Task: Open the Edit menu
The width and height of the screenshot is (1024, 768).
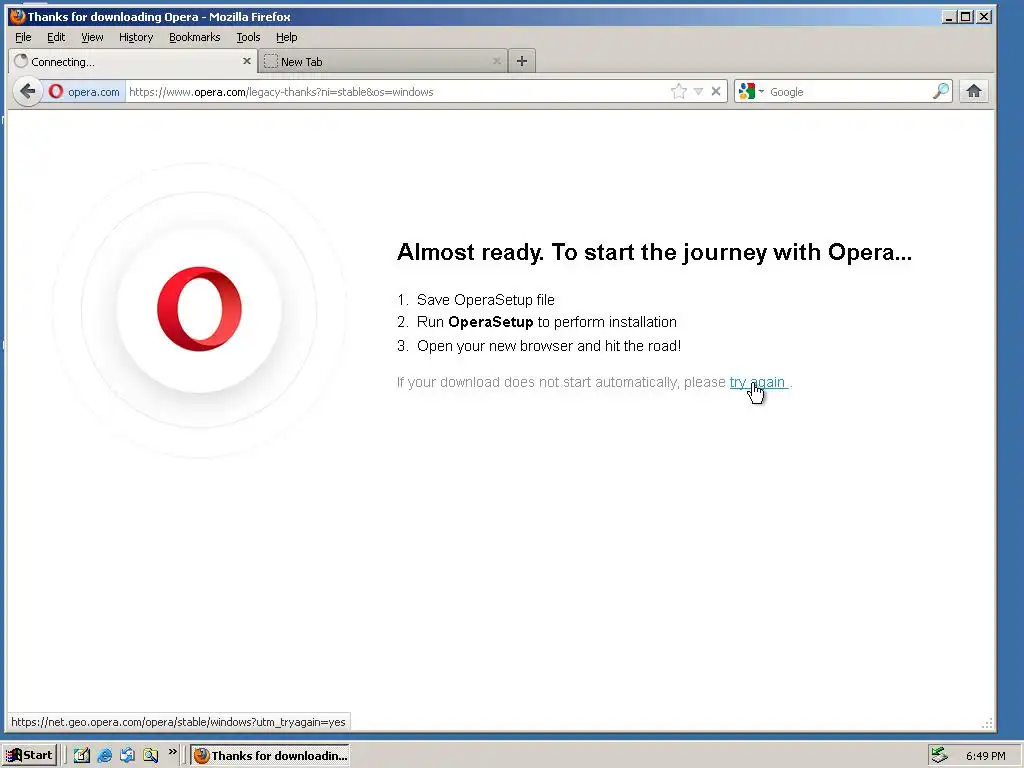Action: coord(56,37)
